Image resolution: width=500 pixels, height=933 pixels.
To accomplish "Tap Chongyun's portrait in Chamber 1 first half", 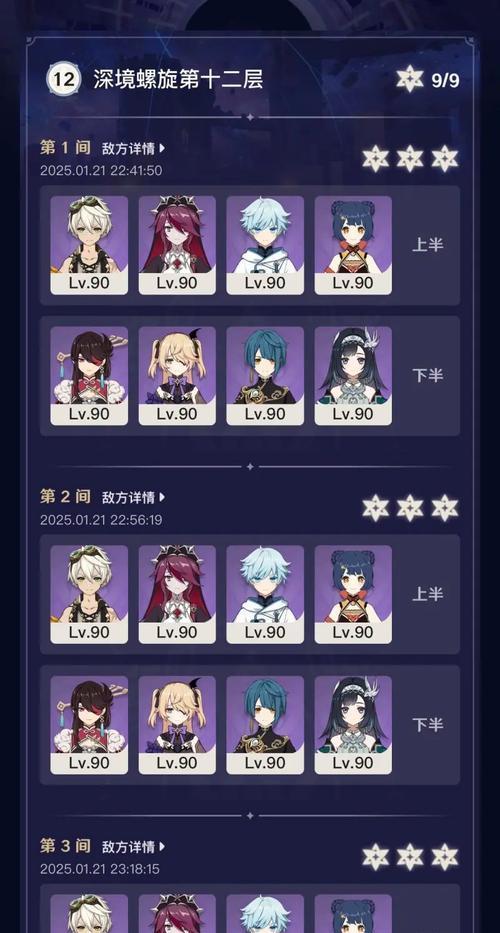I will coord(265,245).
